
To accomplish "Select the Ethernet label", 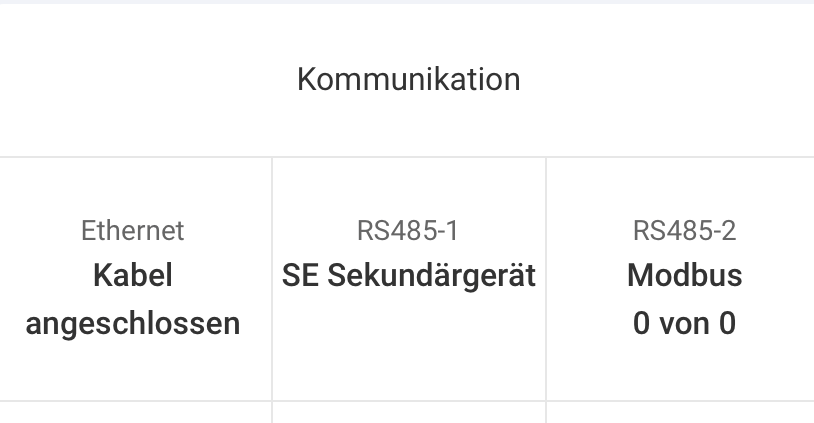I will [133, 231].
